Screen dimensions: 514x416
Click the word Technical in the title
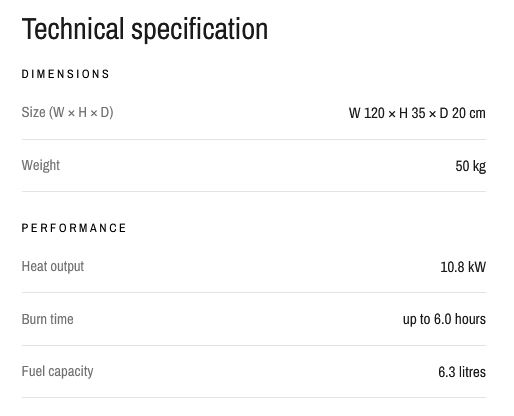pos(73,29)
